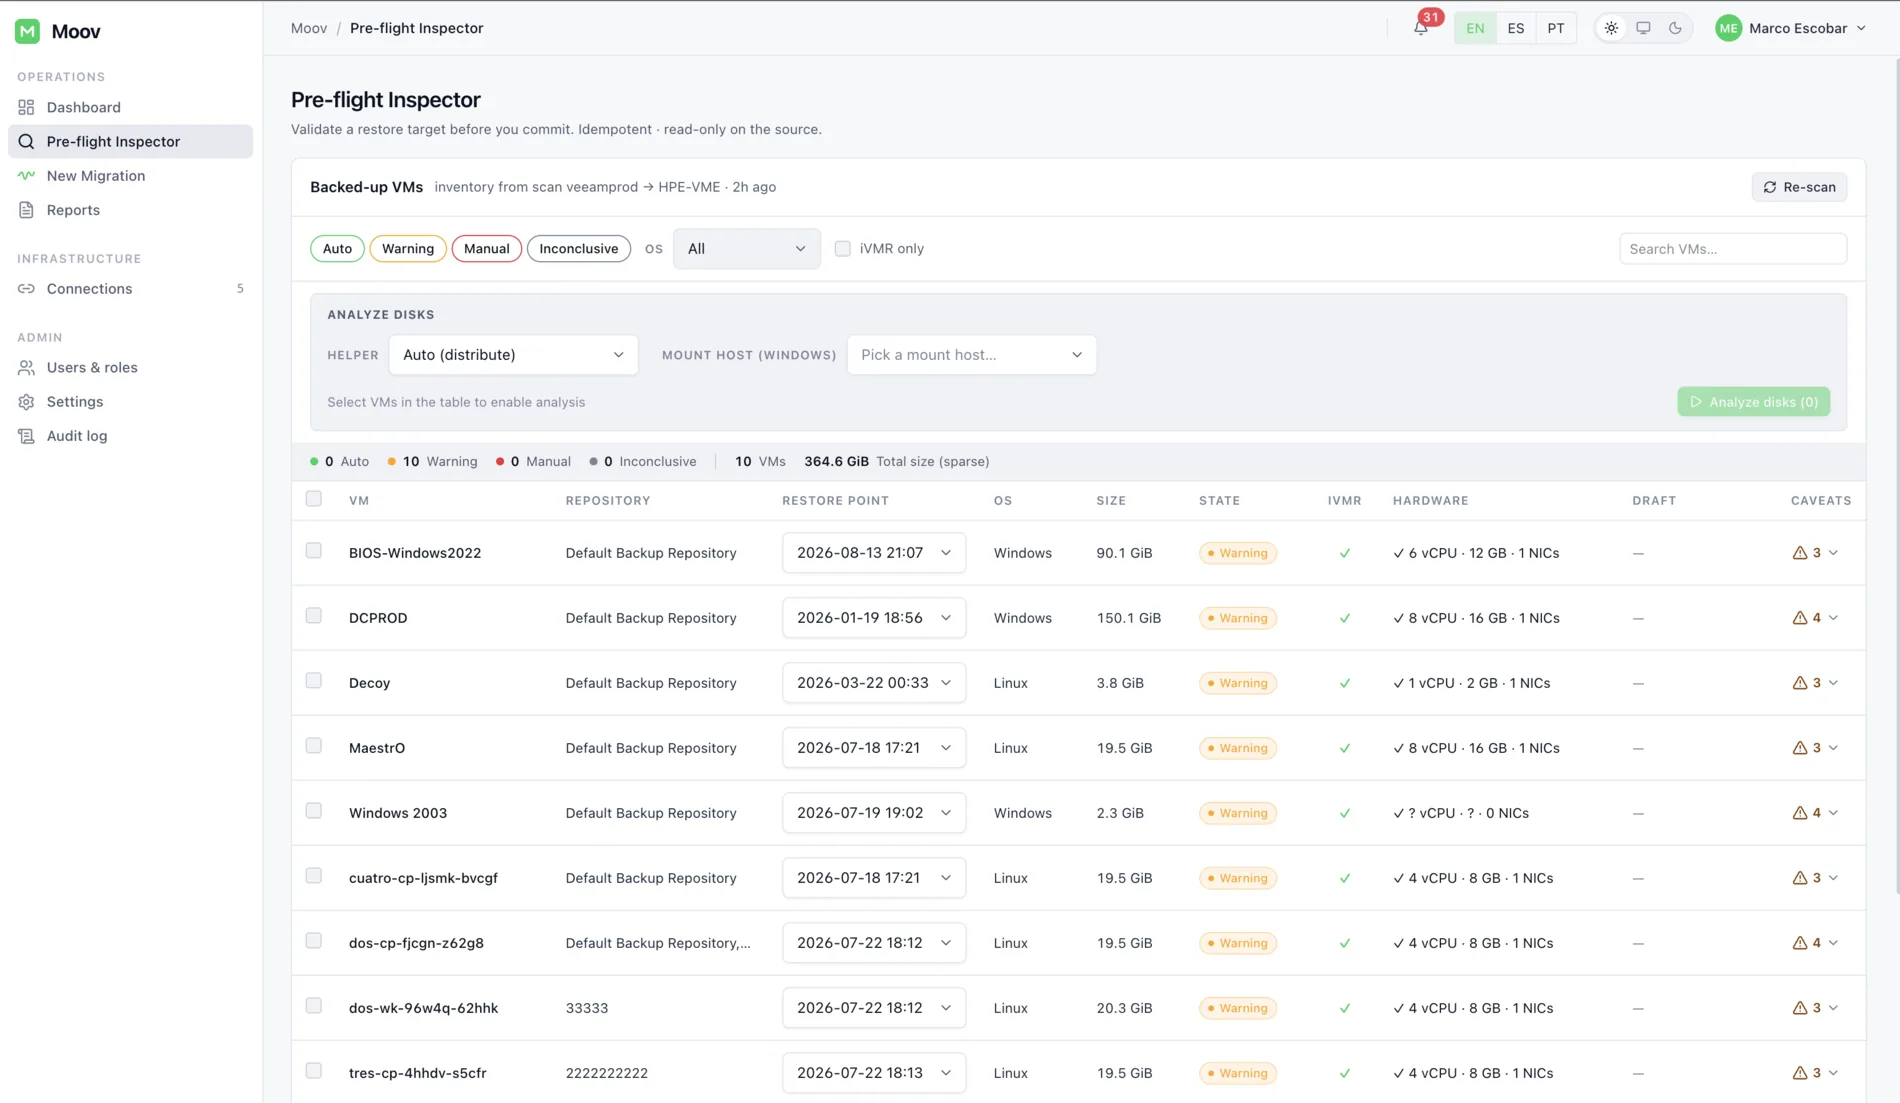Click the caveats triangle for tres-cp-4hhdv-s5cfr
Screen dimensions: 1900x1103
click(x=1799, y=1073)
